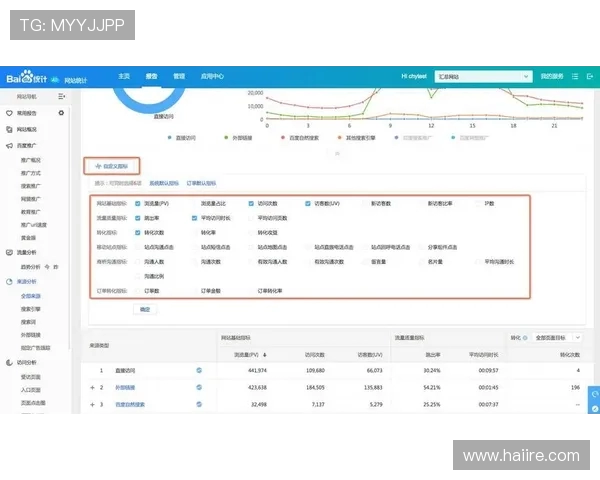The width and height of the screenshot is (600, 480).
Task: Click the 确定 confirm button
Action: (146, 310)
